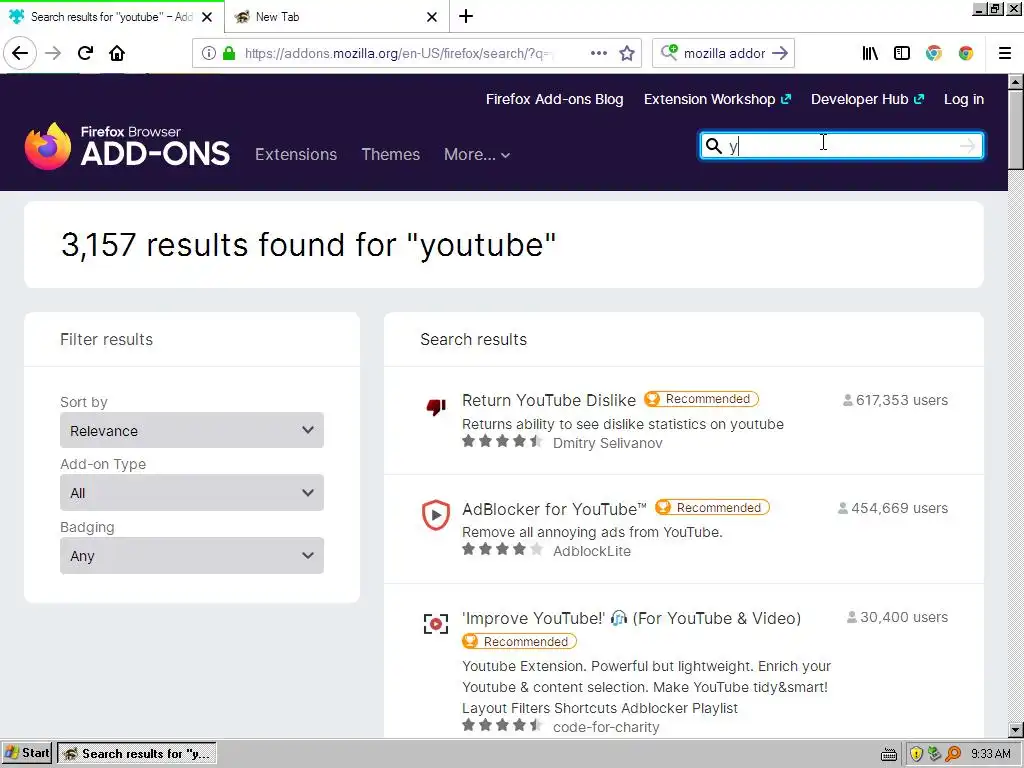Open the Return YouTube Dislike result
This screenshot has width=1024, height=768.
549,400
